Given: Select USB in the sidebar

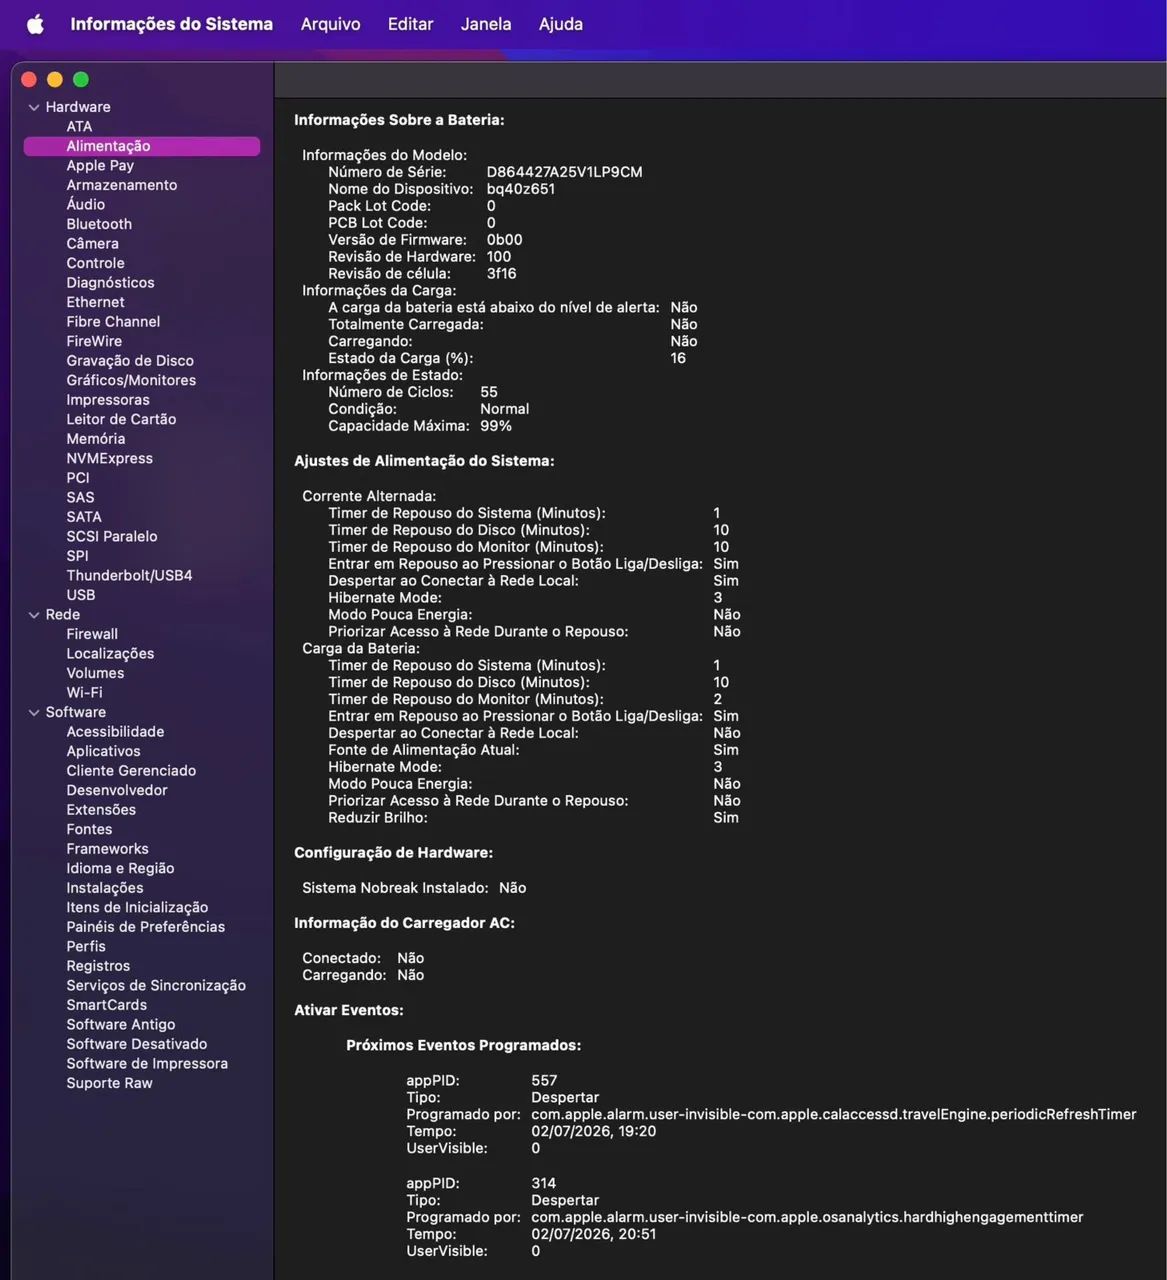Looking at the screenshot, I should pyautogui.click(x=81, y=595).
